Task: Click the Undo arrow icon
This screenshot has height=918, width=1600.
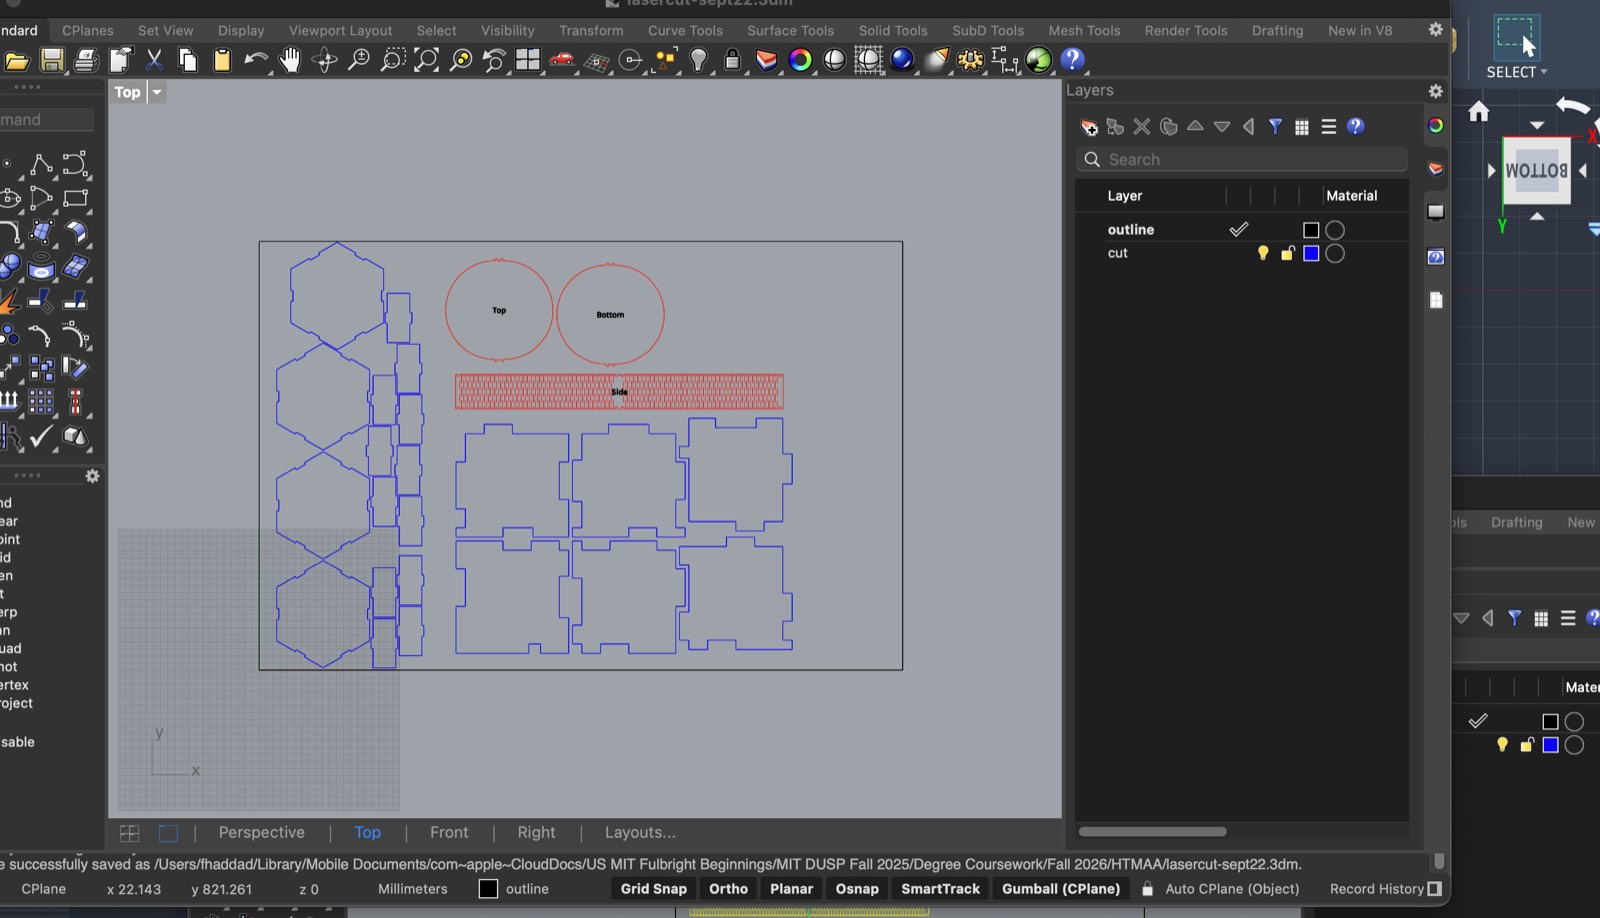Action: [255, 61]
